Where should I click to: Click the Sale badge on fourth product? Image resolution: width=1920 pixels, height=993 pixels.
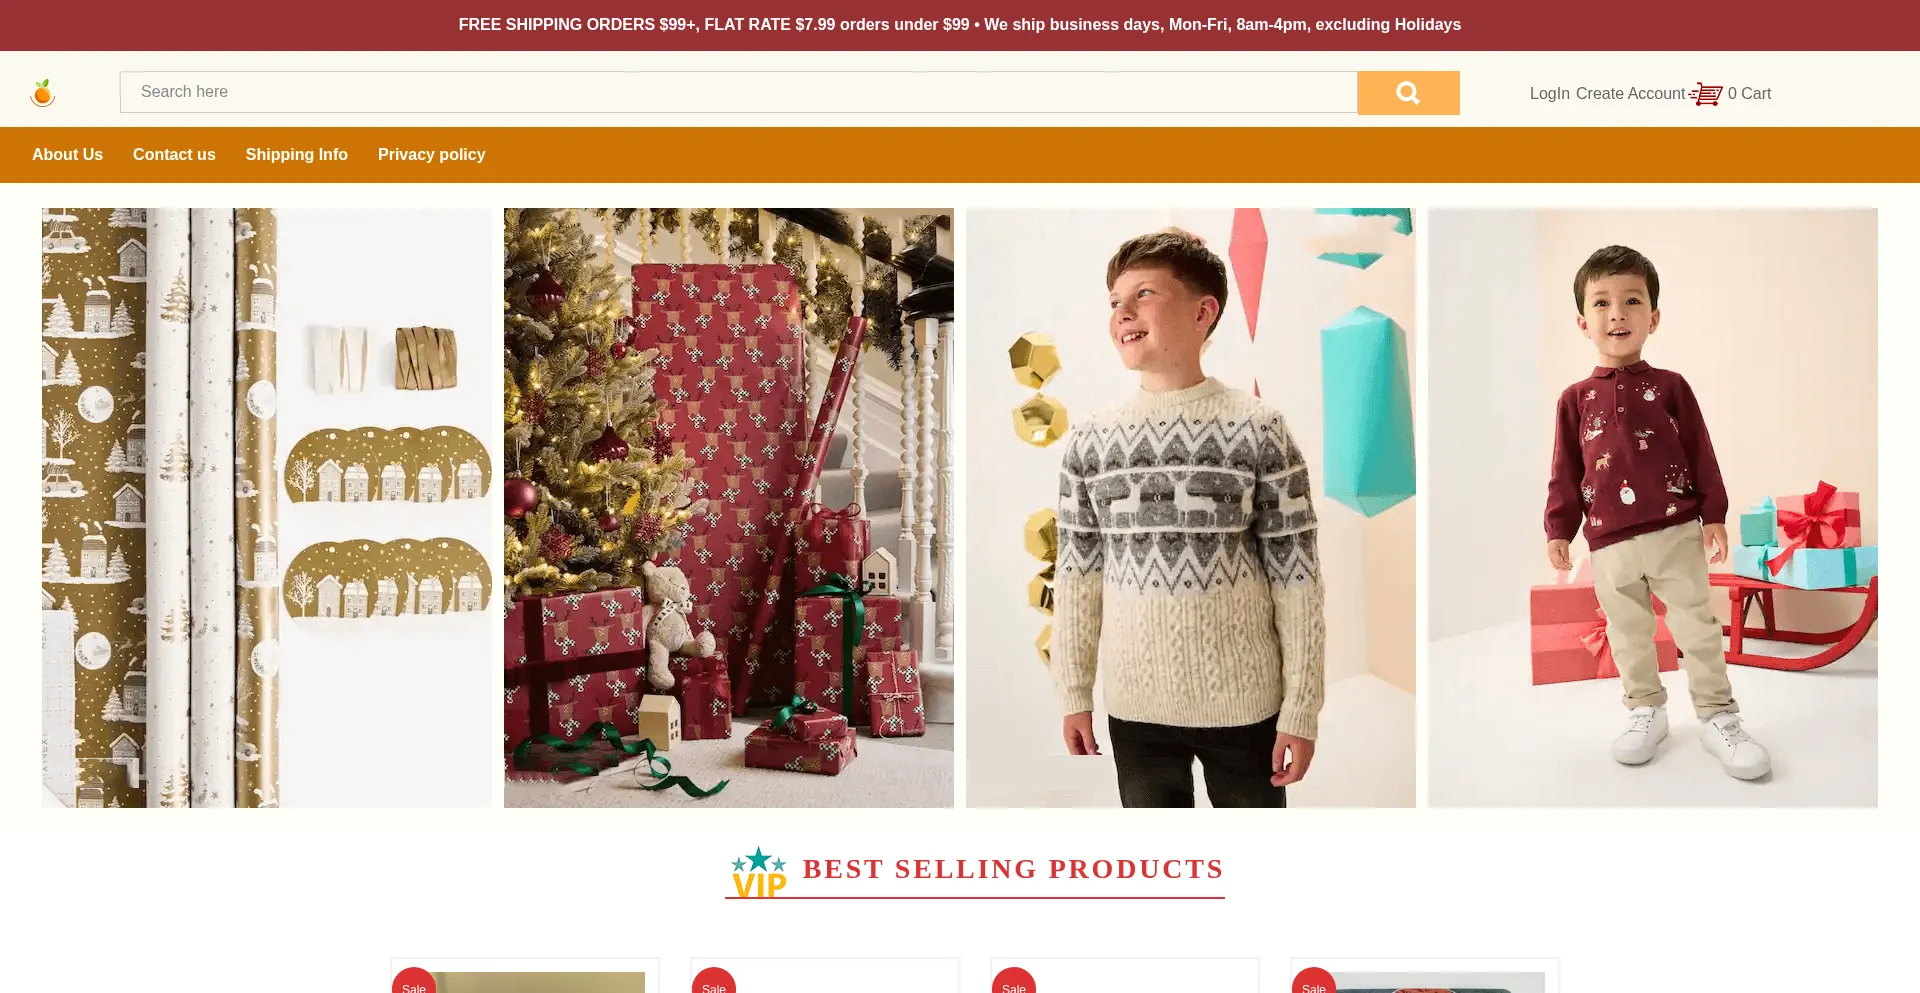[1314, 981]
